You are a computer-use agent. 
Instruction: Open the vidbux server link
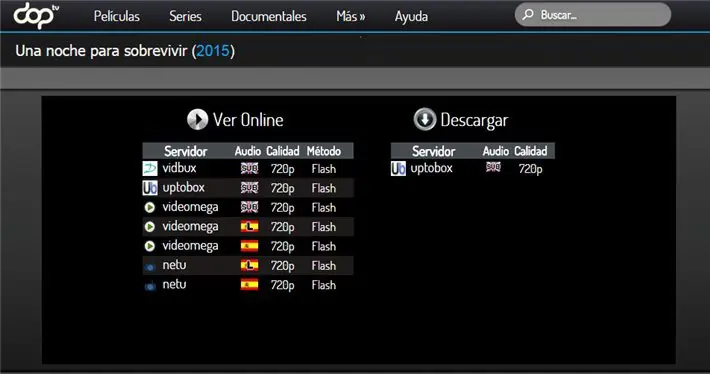tap(179, 168)
